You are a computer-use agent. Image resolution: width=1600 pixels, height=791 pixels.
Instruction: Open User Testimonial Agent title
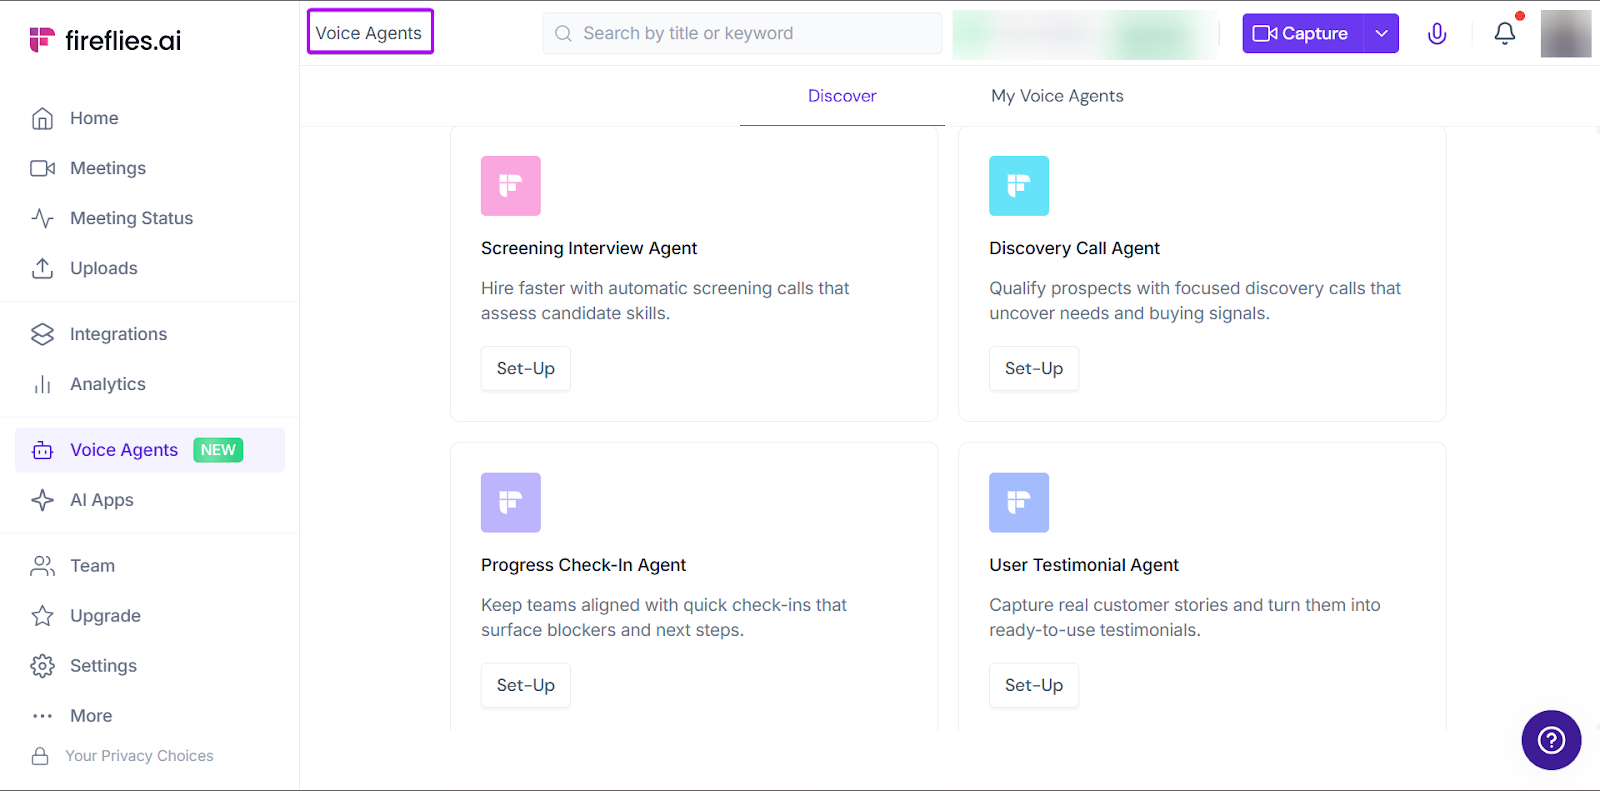point(1084,565)
